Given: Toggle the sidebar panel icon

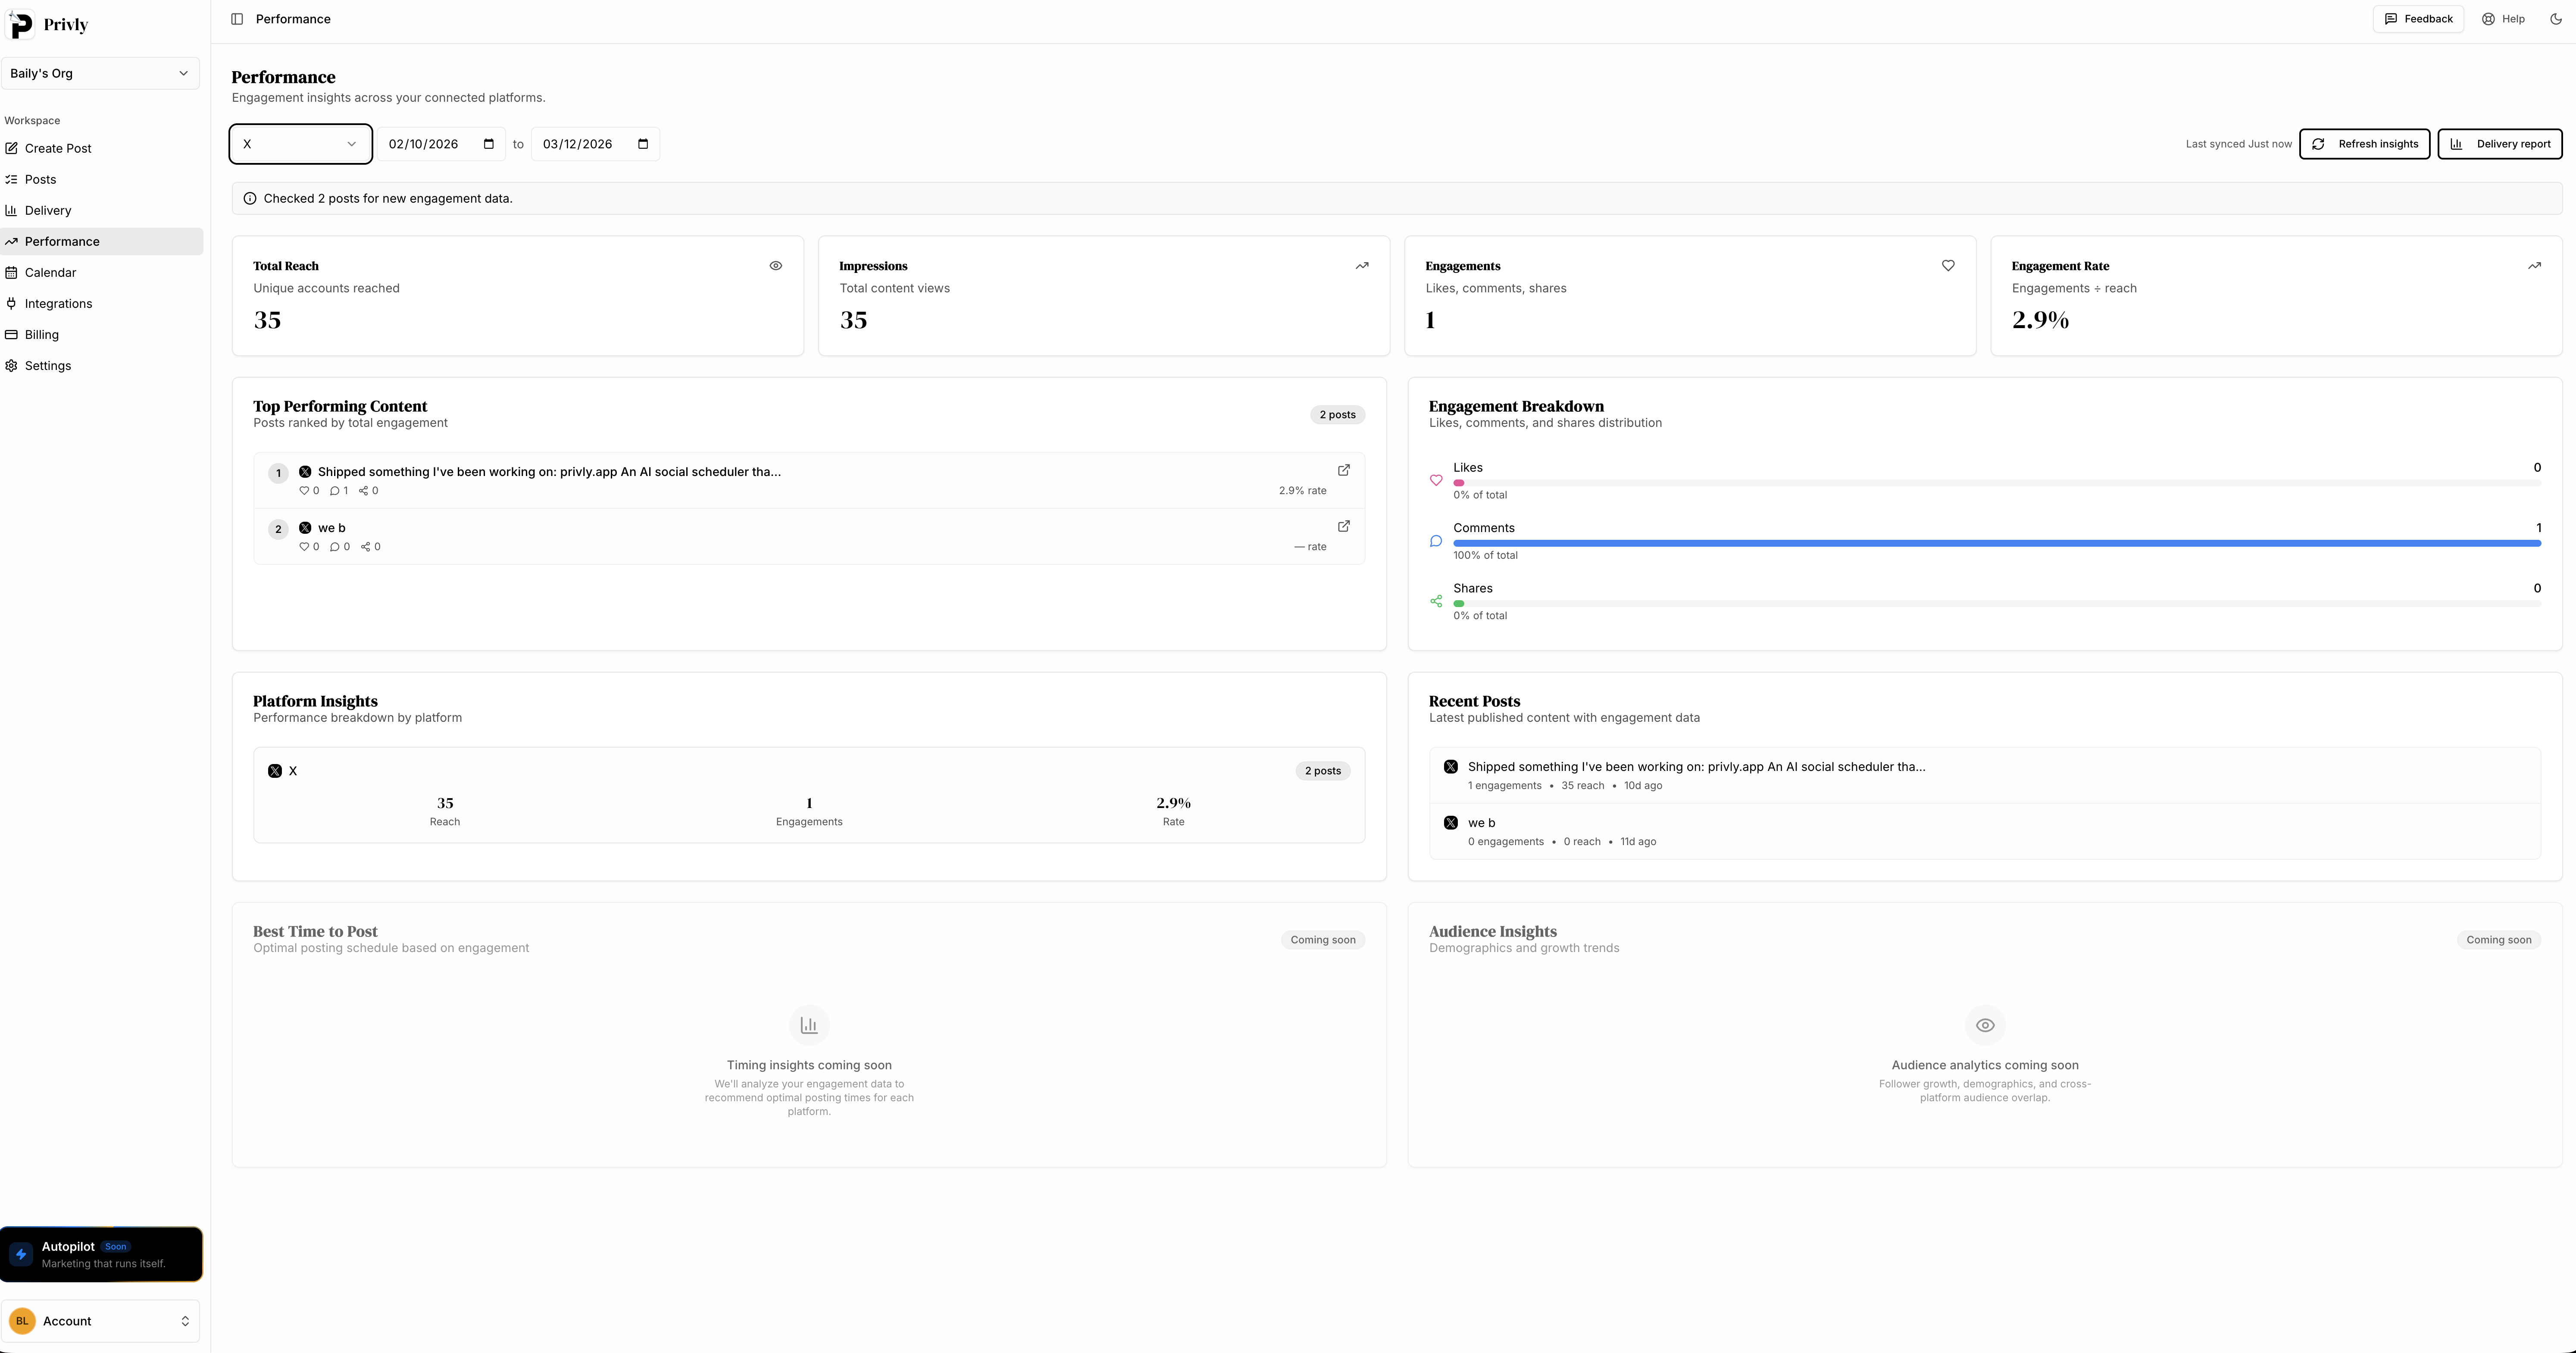Looking at the screenshot, I should (x=237, y=19).
